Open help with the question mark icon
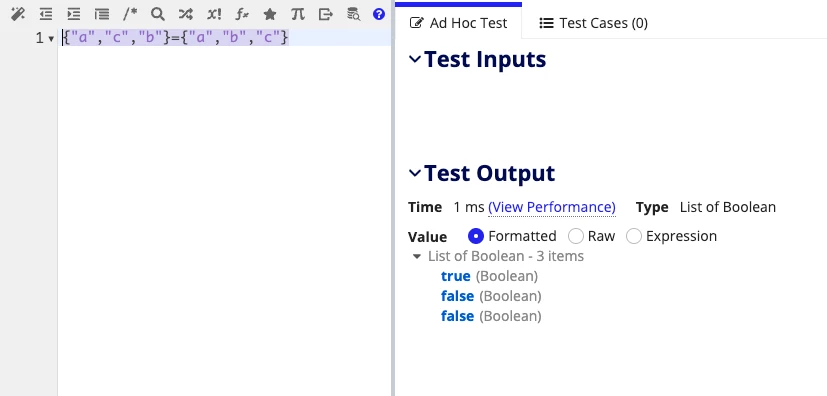Screen dimensions: 827x396 coord(379,14)
